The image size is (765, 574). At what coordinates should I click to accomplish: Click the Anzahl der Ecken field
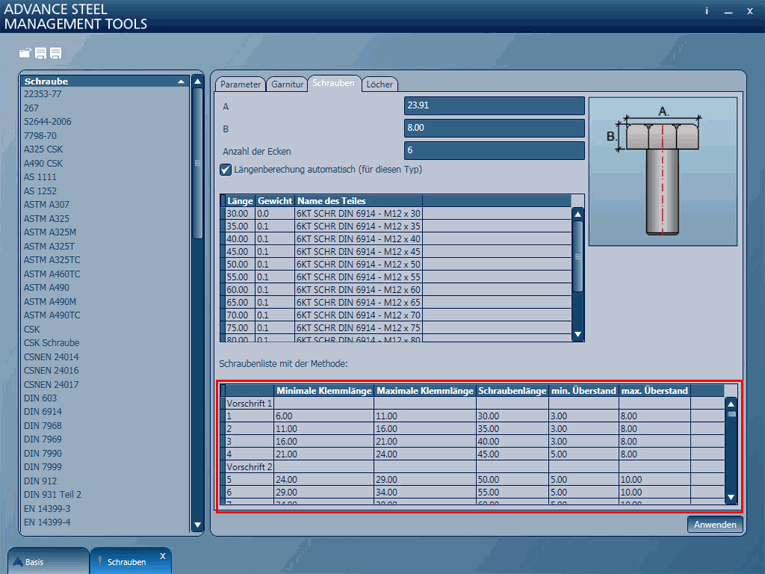pos(494,150)
